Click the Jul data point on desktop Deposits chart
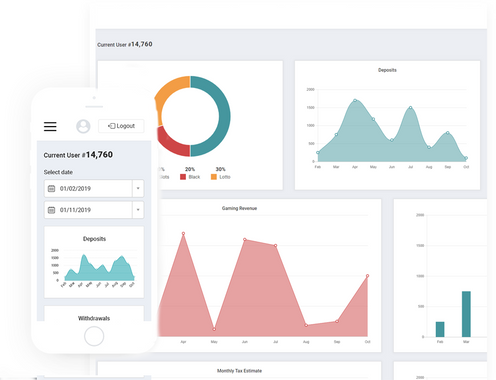Image resolution: width=496 pixels, height=380 pixels. click(411, 107)
